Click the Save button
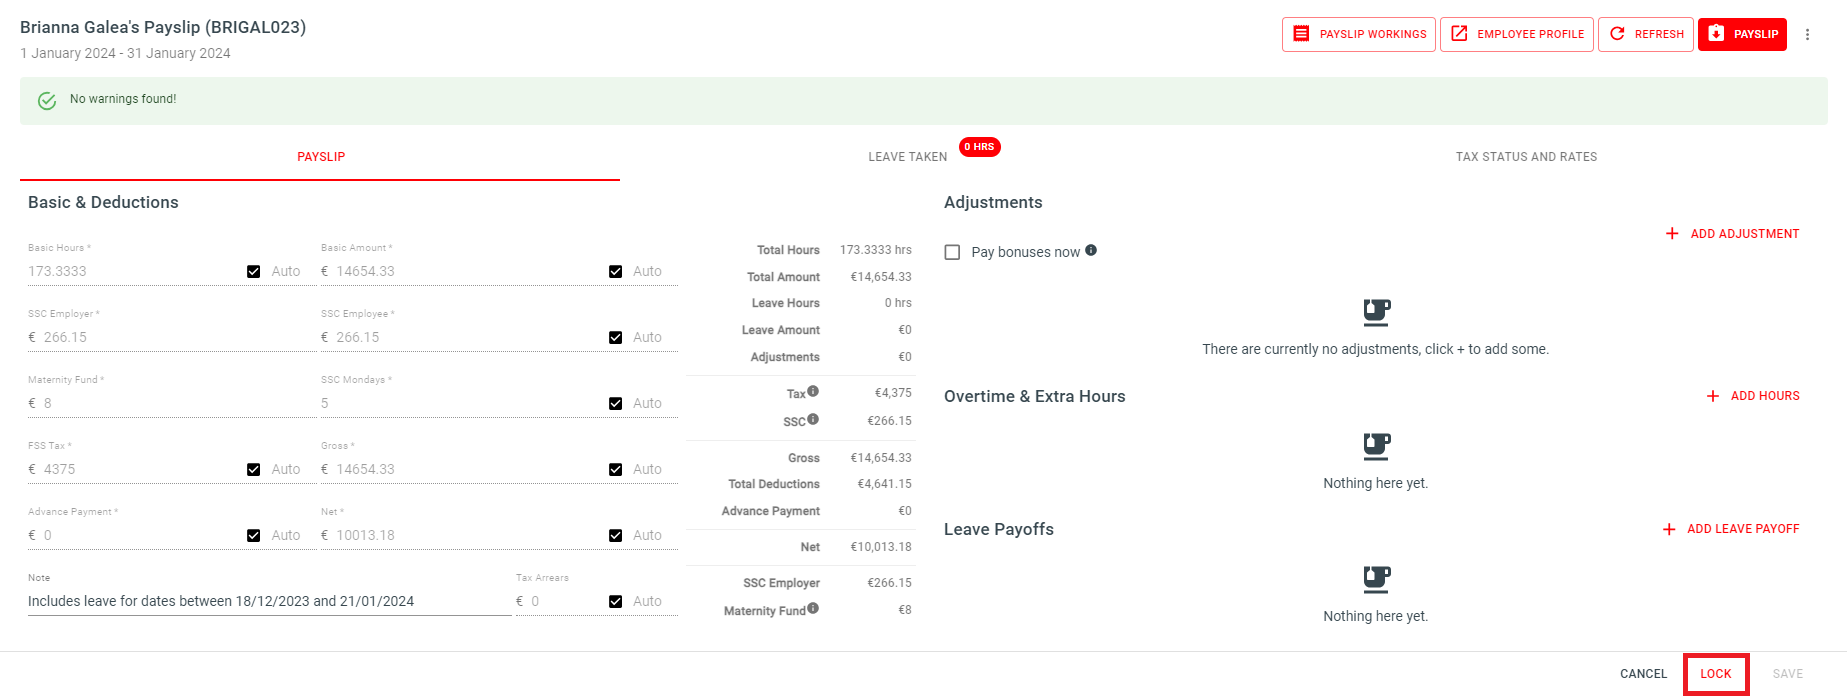1847x696 pixels. pyautogui.click(x=1788, y=674)
